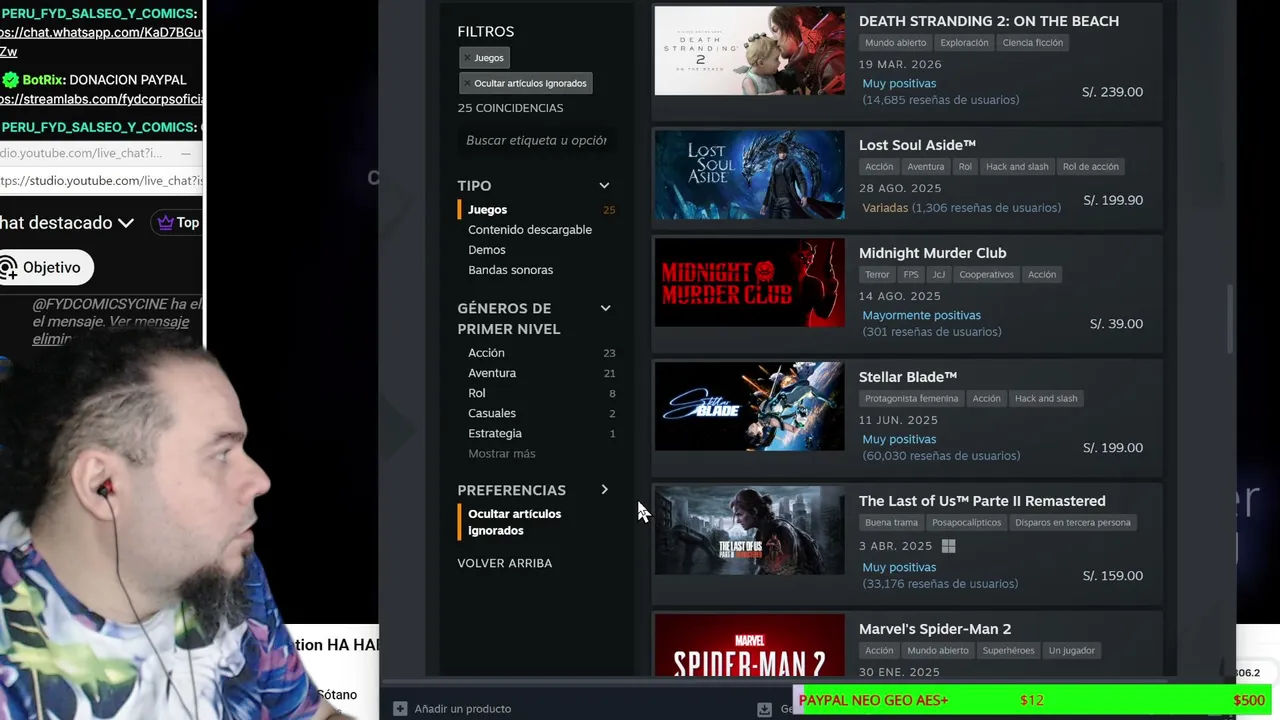Focus the Buscar etiqueta u opción field
The image size is (1280, 720).
pyautogui.click(x=536, y=140)
